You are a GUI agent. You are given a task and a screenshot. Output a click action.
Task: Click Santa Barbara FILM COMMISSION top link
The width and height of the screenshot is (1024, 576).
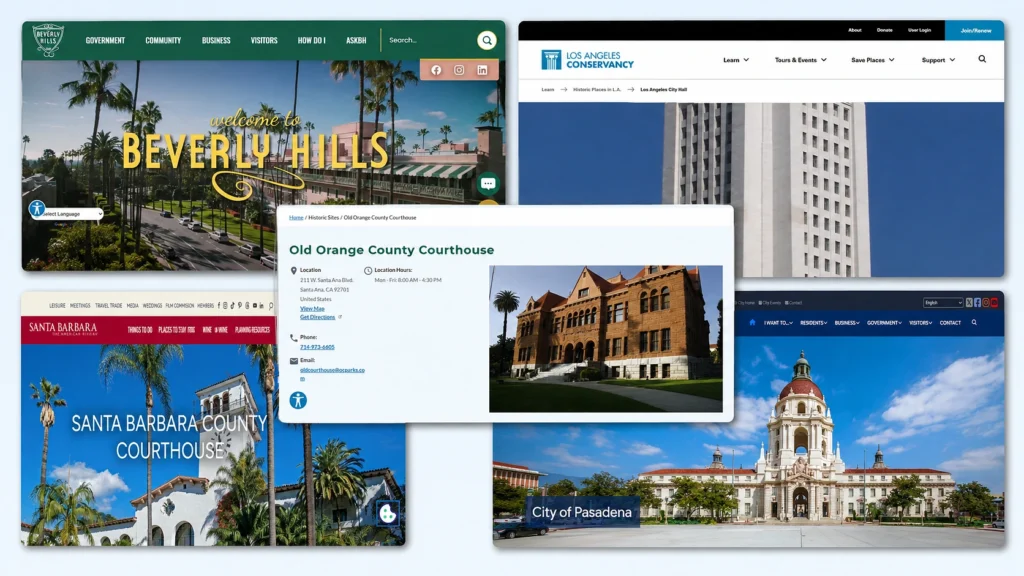180,306
